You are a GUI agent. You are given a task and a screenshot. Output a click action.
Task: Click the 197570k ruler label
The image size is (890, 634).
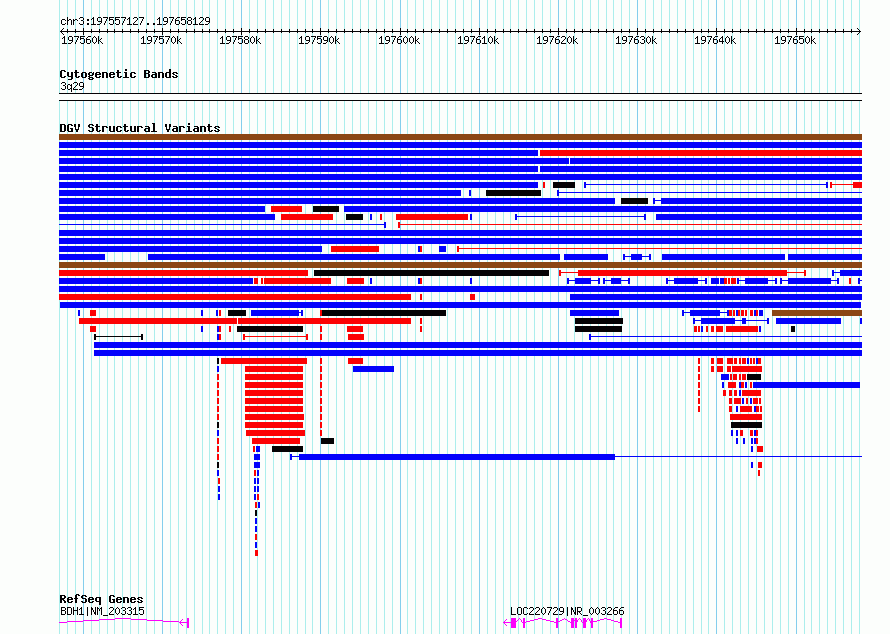point(161,40)
